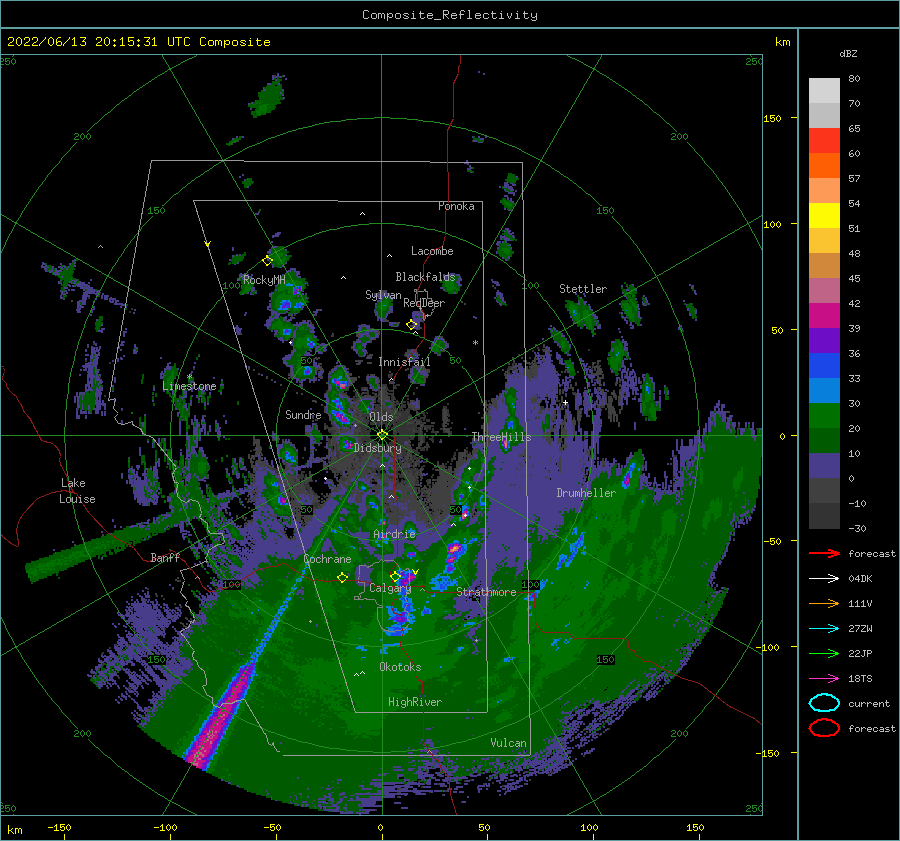
Task: Click the white 04DK arrow icon
Action: pyautogui.click(x=824, y=579)
